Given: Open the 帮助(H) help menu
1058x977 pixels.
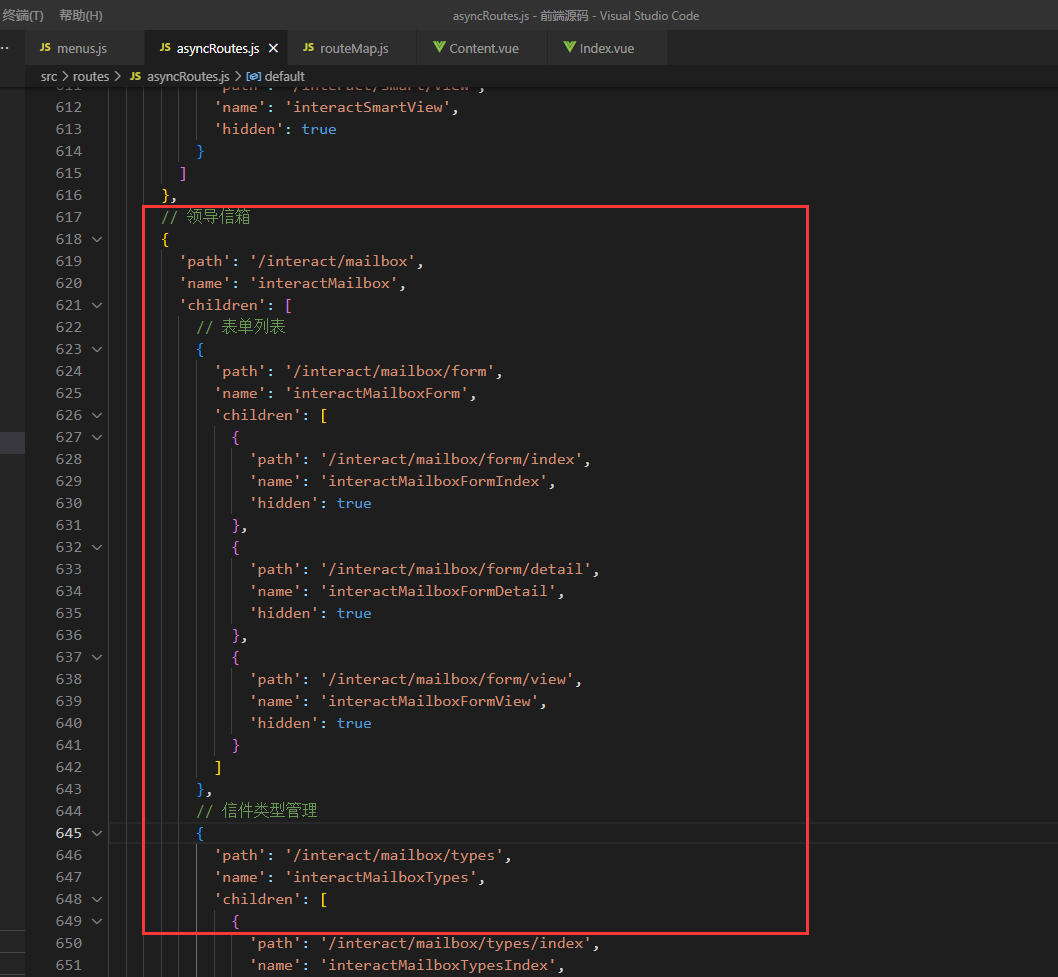Looking at the screenshot, I should click(x=80, y=16).
